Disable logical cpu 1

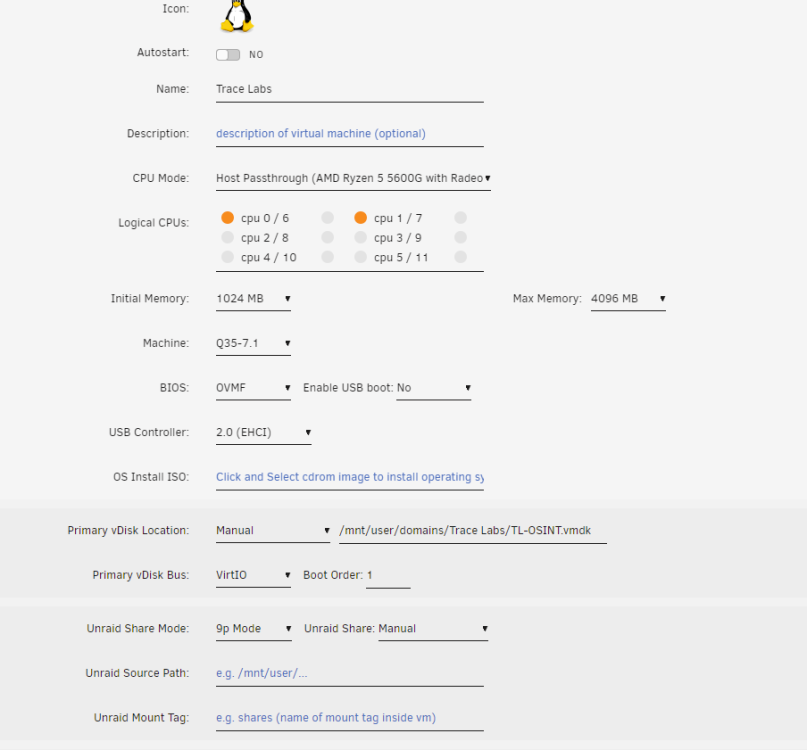361,218
